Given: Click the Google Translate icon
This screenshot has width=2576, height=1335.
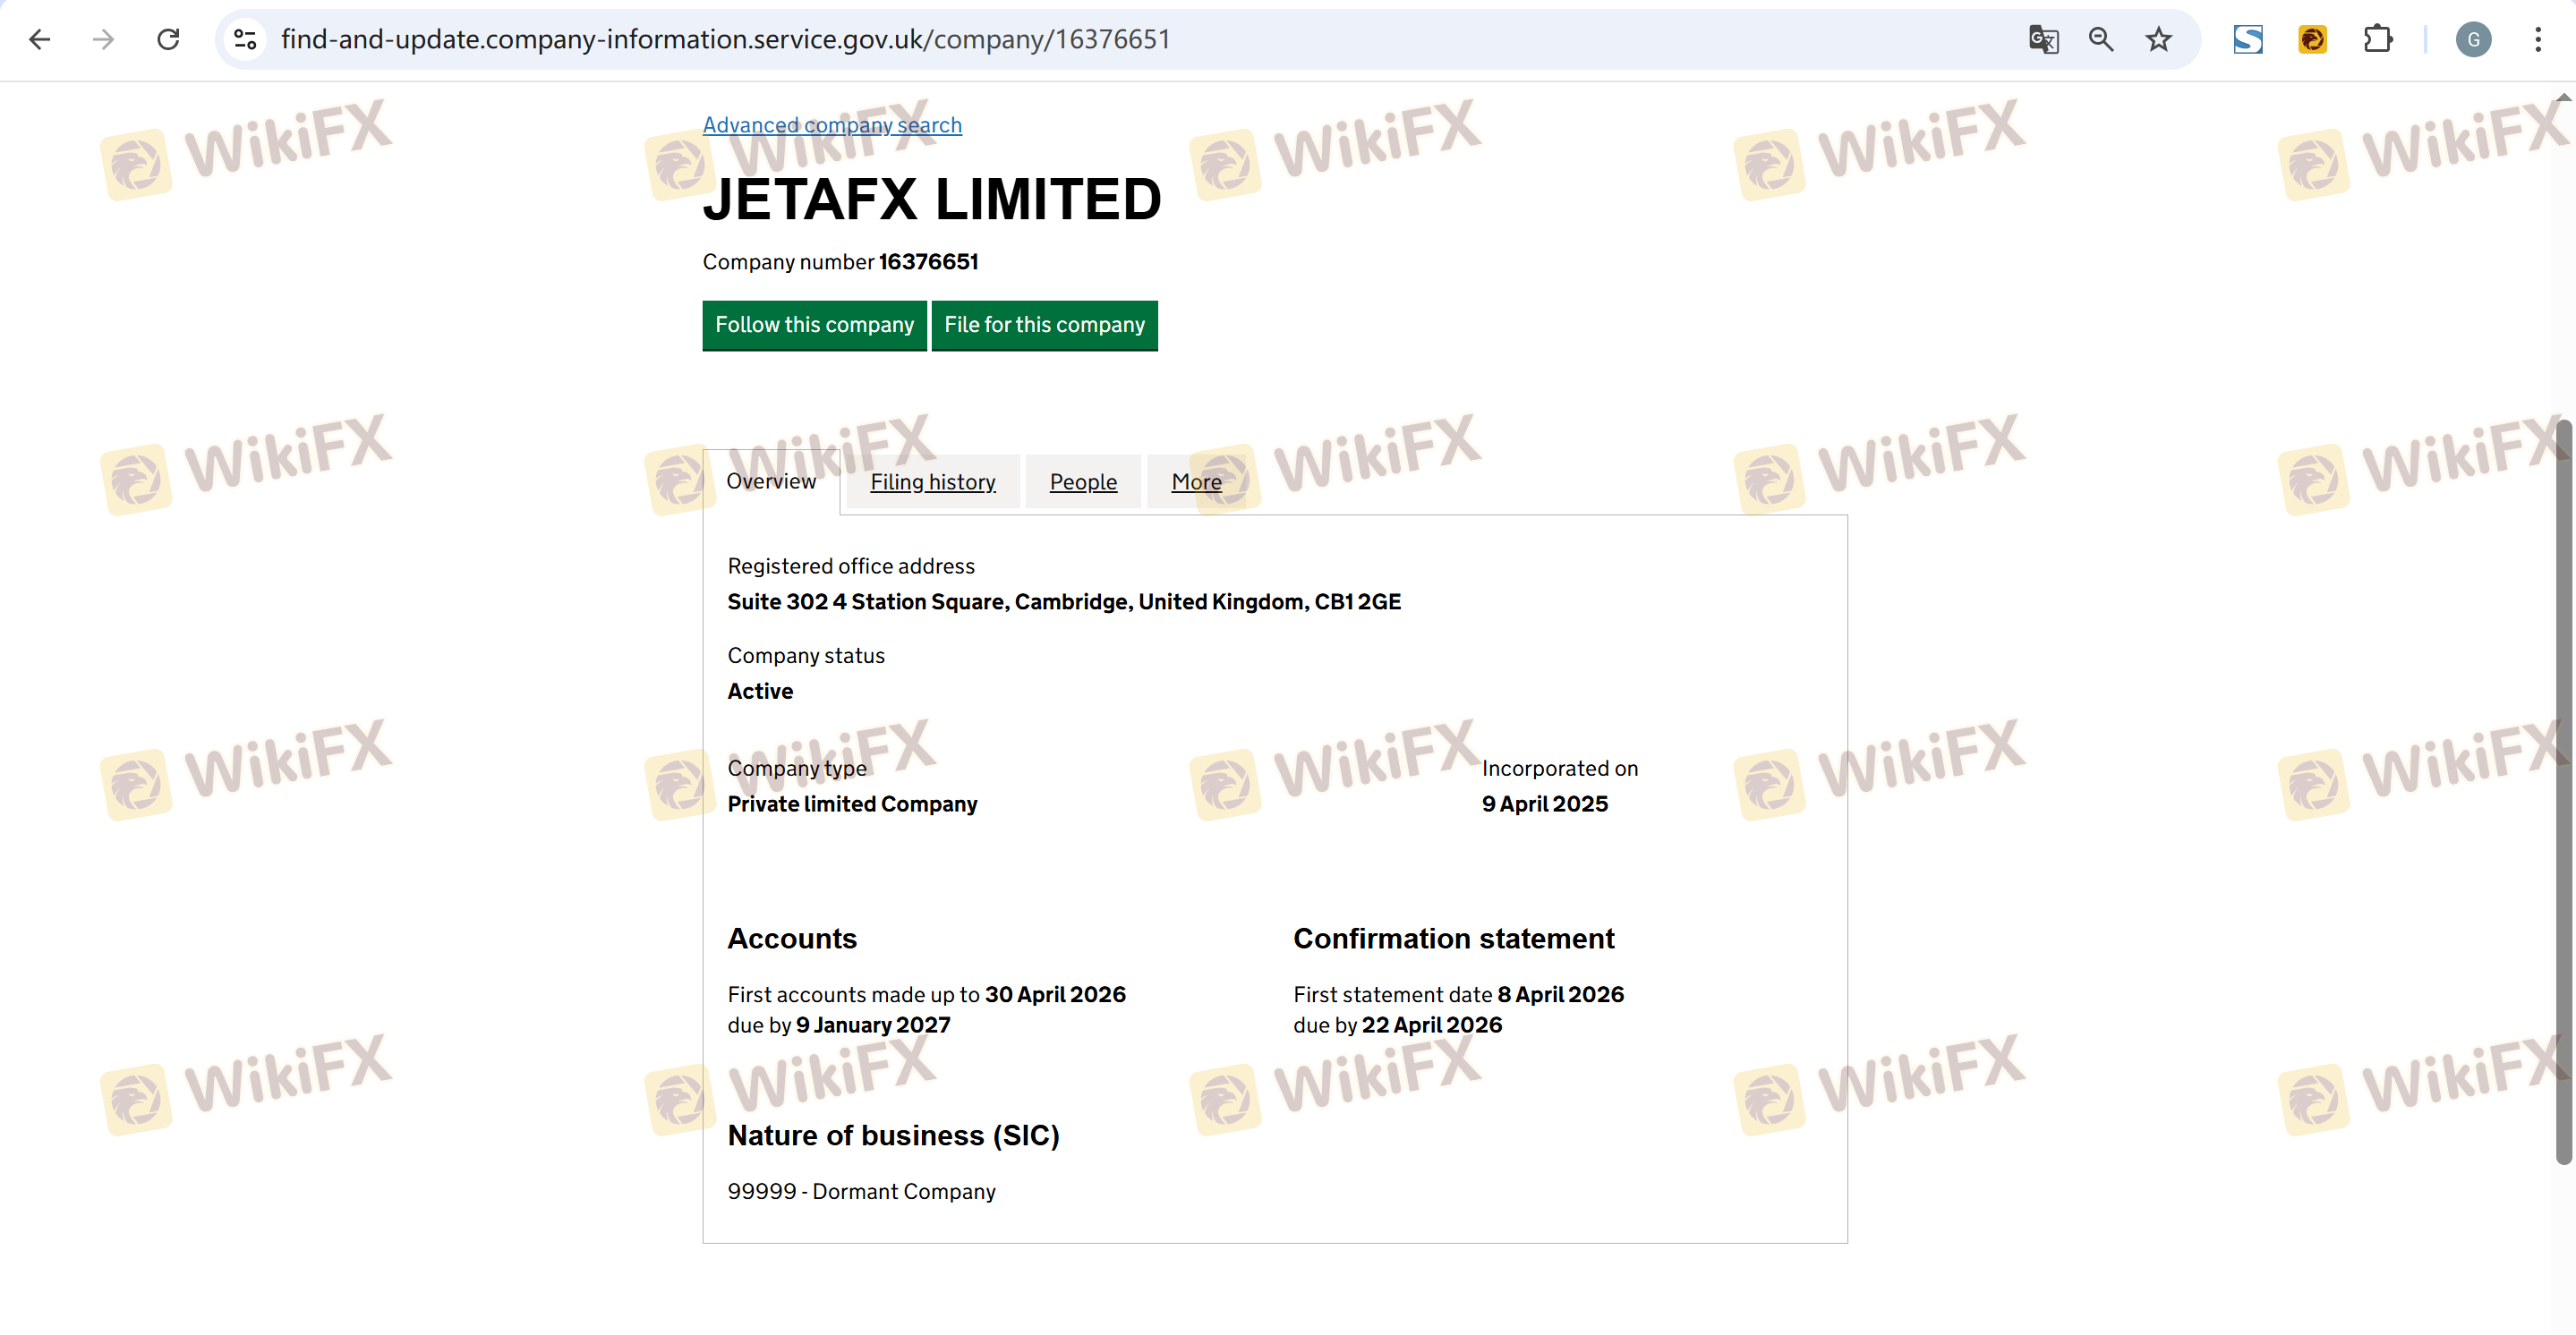Looking at the screenshot, I should click(x=2043, y=39).
